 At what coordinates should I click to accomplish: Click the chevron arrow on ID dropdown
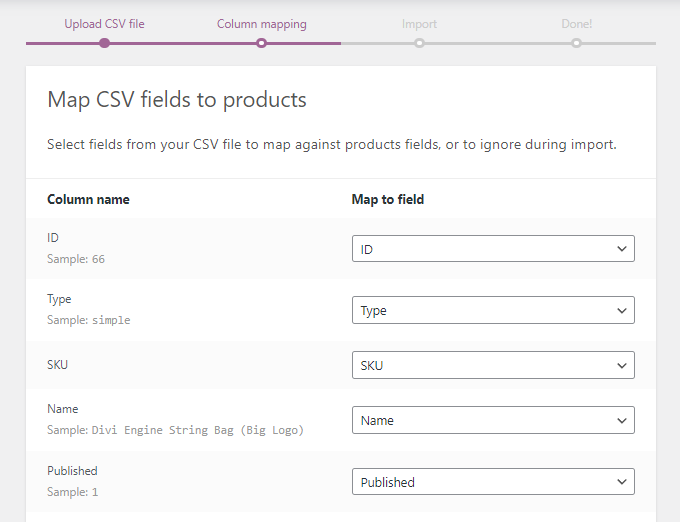point(622,249)
